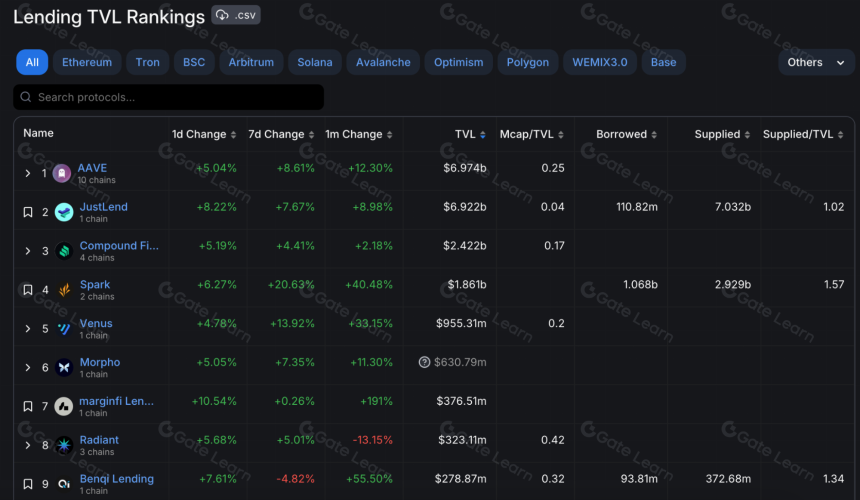Filter lending protocols by Optimism
The image size is (860, 500).
tap(459, 62)
